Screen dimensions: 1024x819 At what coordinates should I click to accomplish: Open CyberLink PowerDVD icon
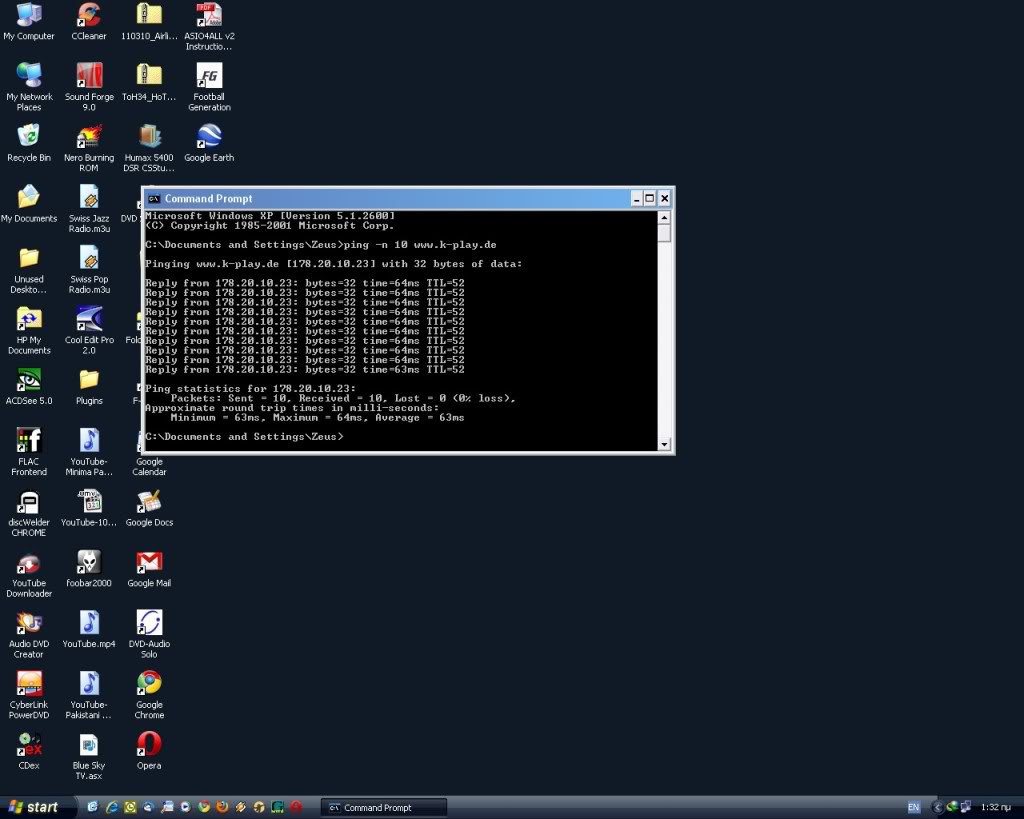coord(29,684)
